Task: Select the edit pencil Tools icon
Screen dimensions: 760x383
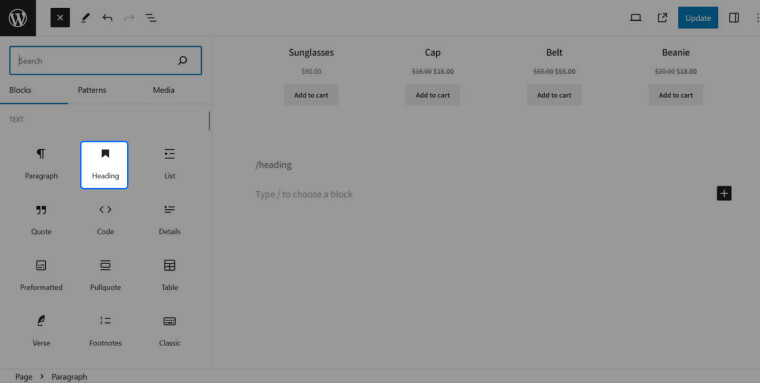Action: [85, 18]
